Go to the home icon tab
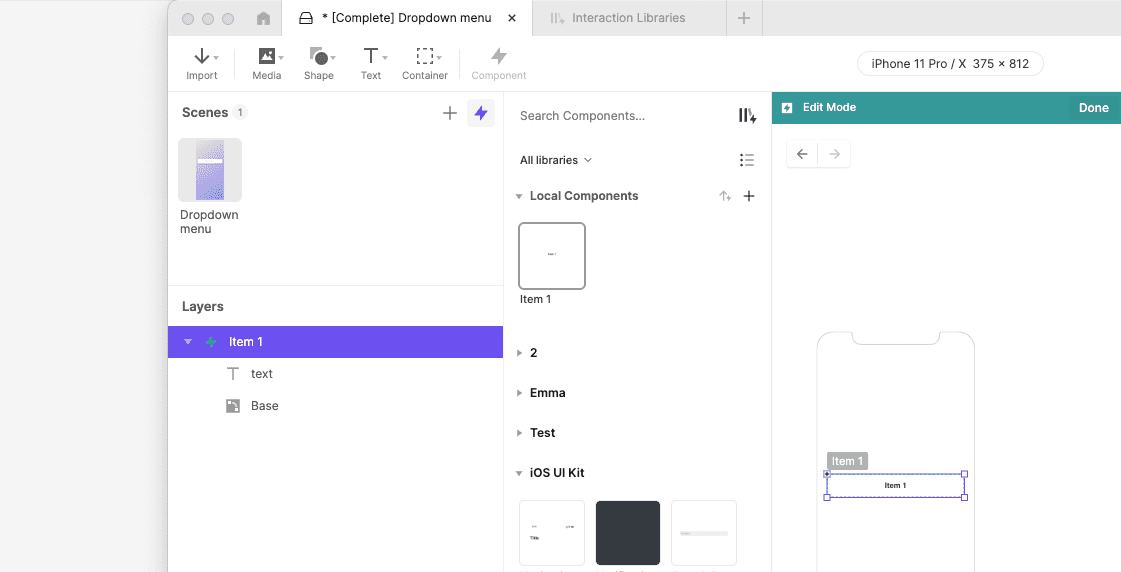The width and height of the screenshot is (1121, 572). (263, 19)
